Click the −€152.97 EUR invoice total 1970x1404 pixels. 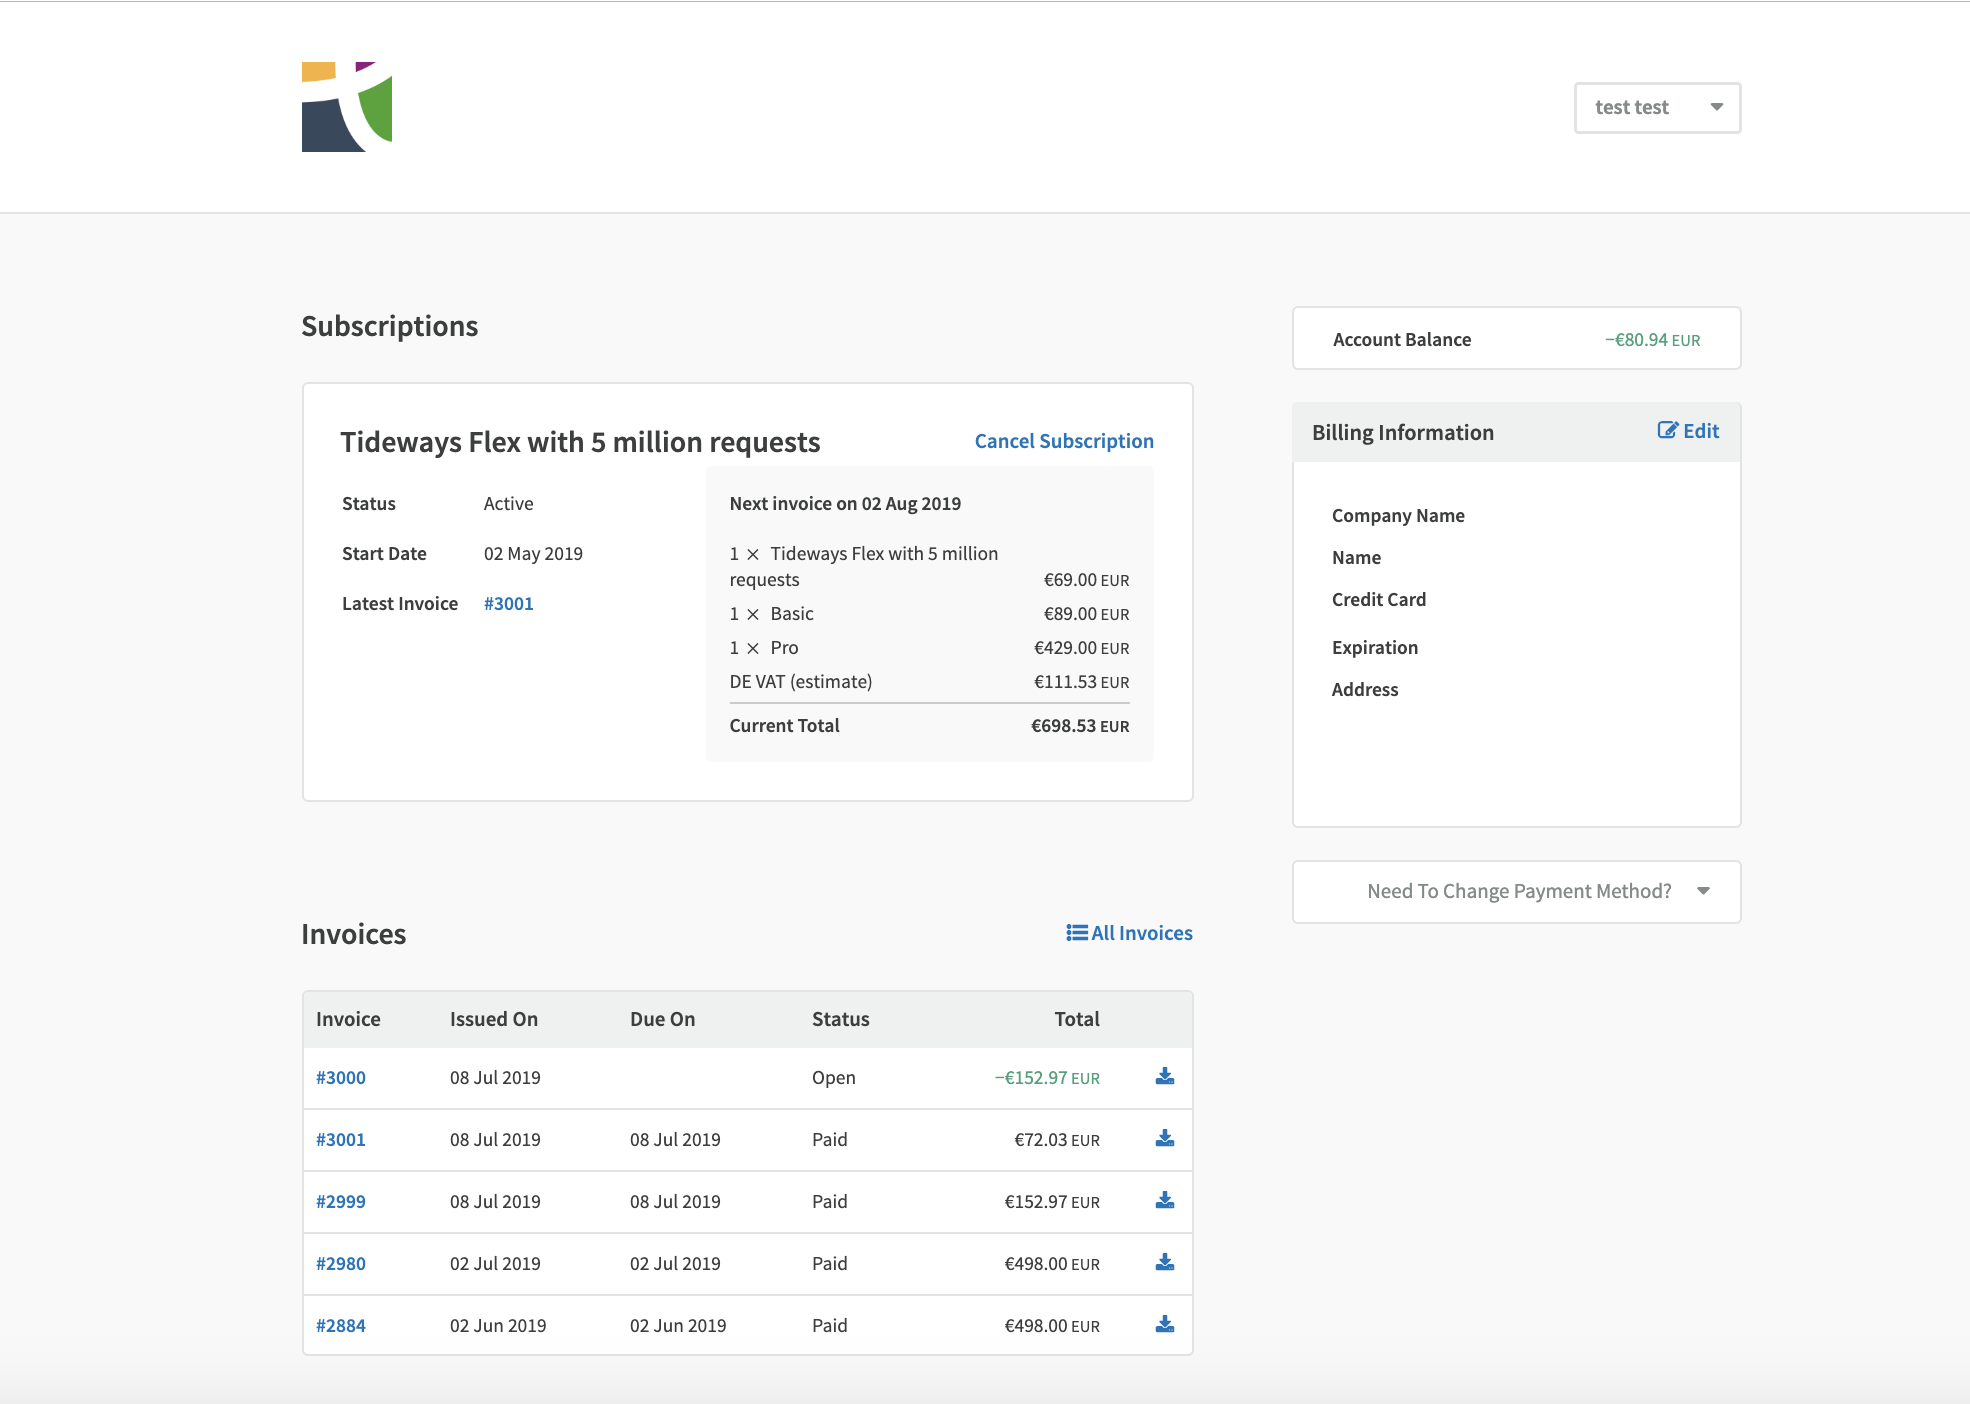[x=1047, y=1078]
